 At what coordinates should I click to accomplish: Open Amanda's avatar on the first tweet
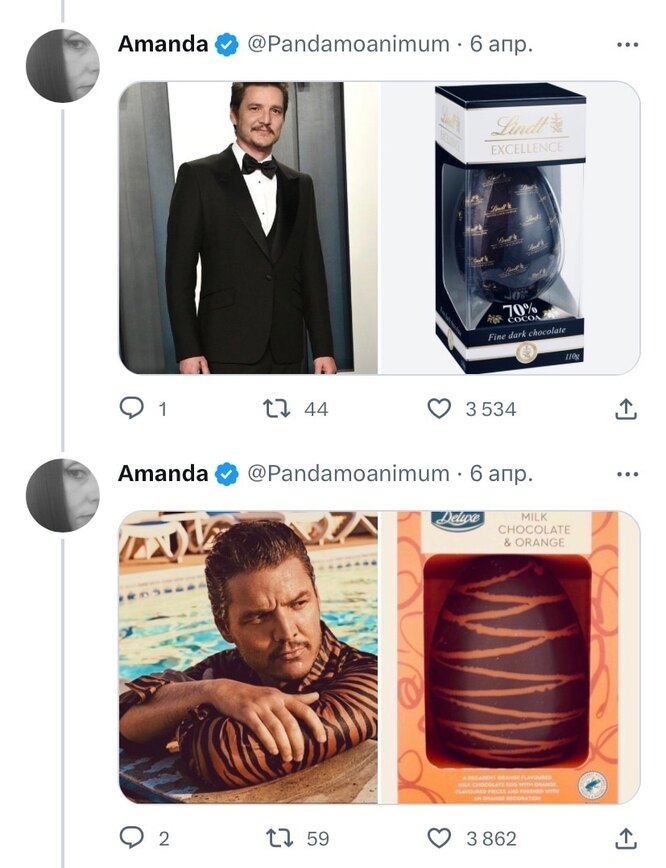[62, 66]
